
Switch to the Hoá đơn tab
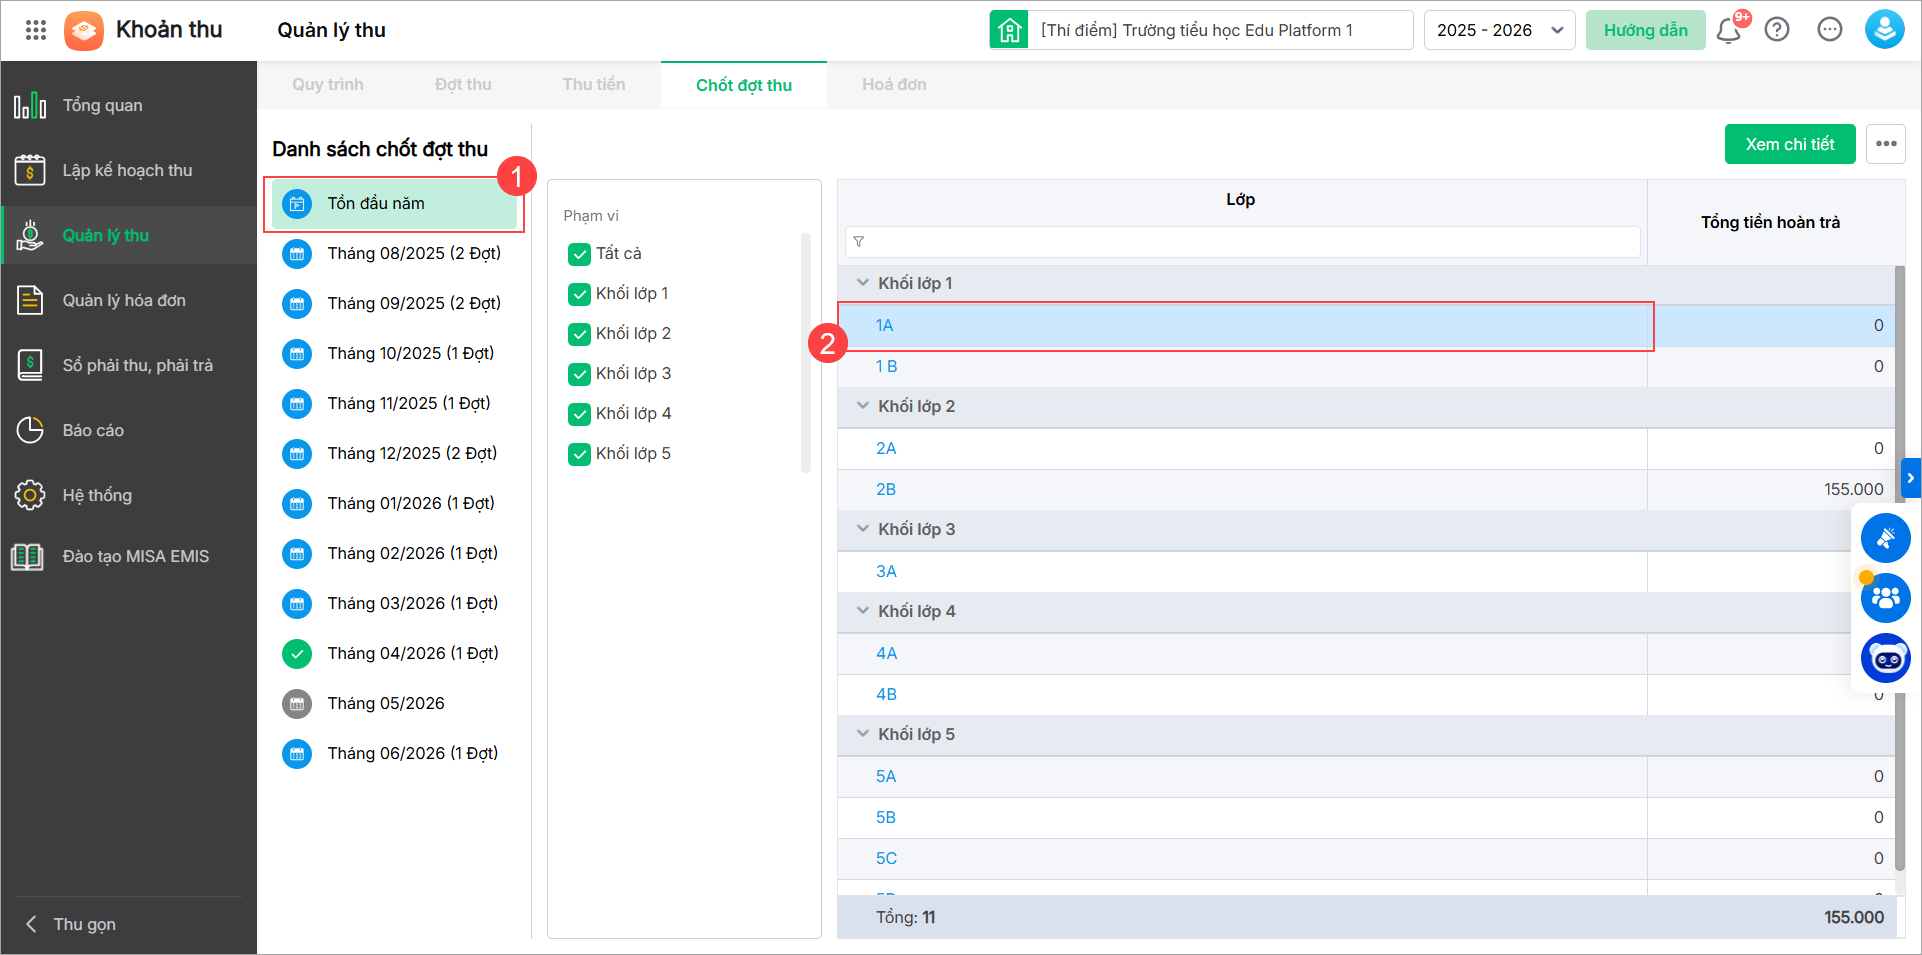point(894,85)
